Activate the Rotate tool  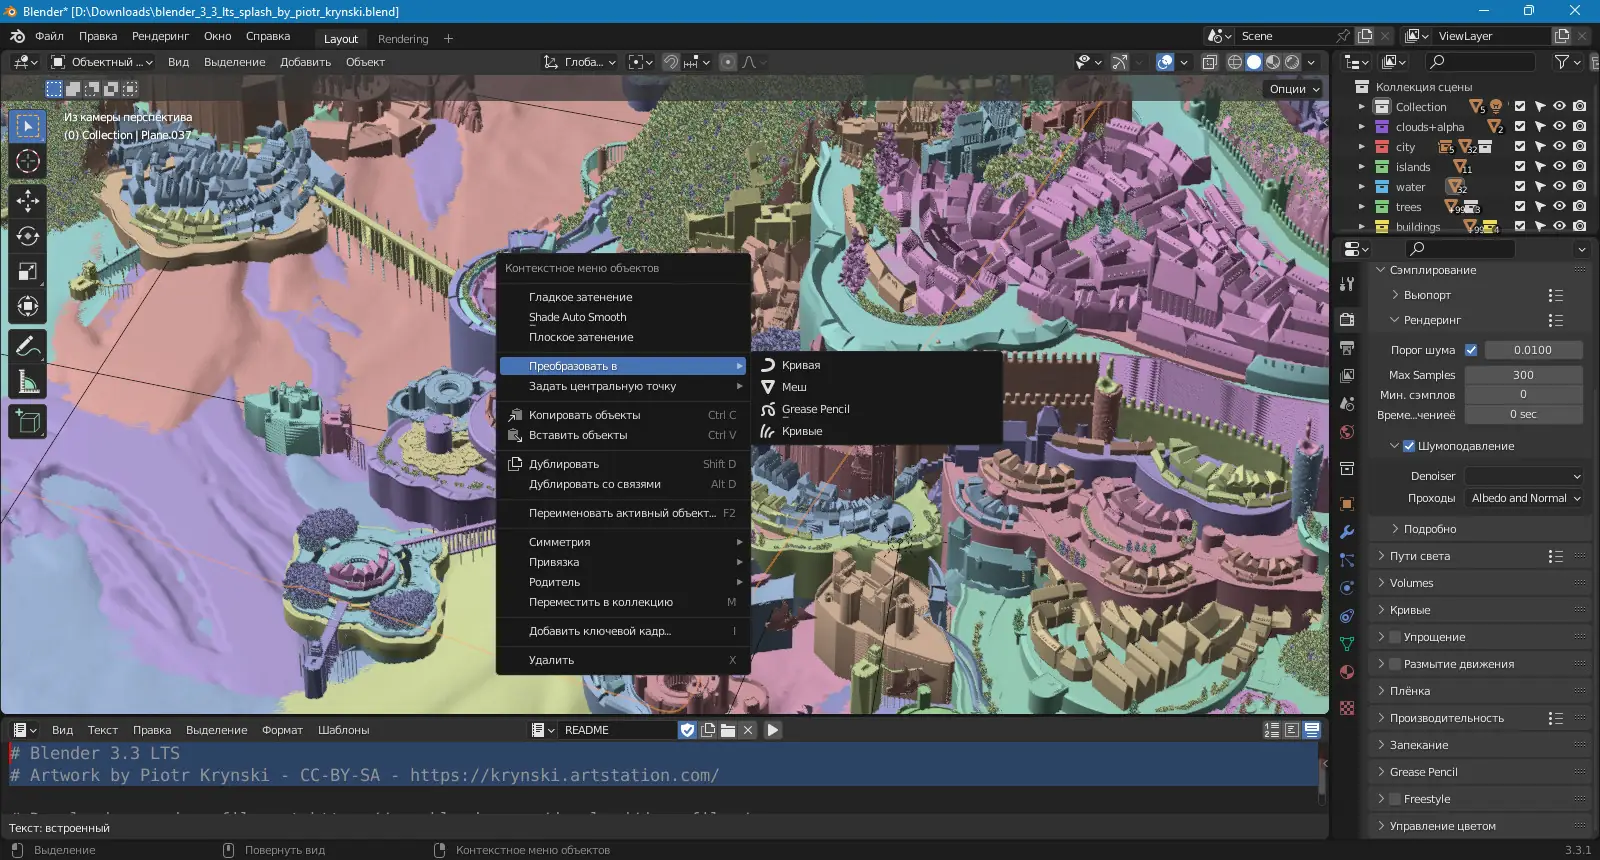coord(28,236)
